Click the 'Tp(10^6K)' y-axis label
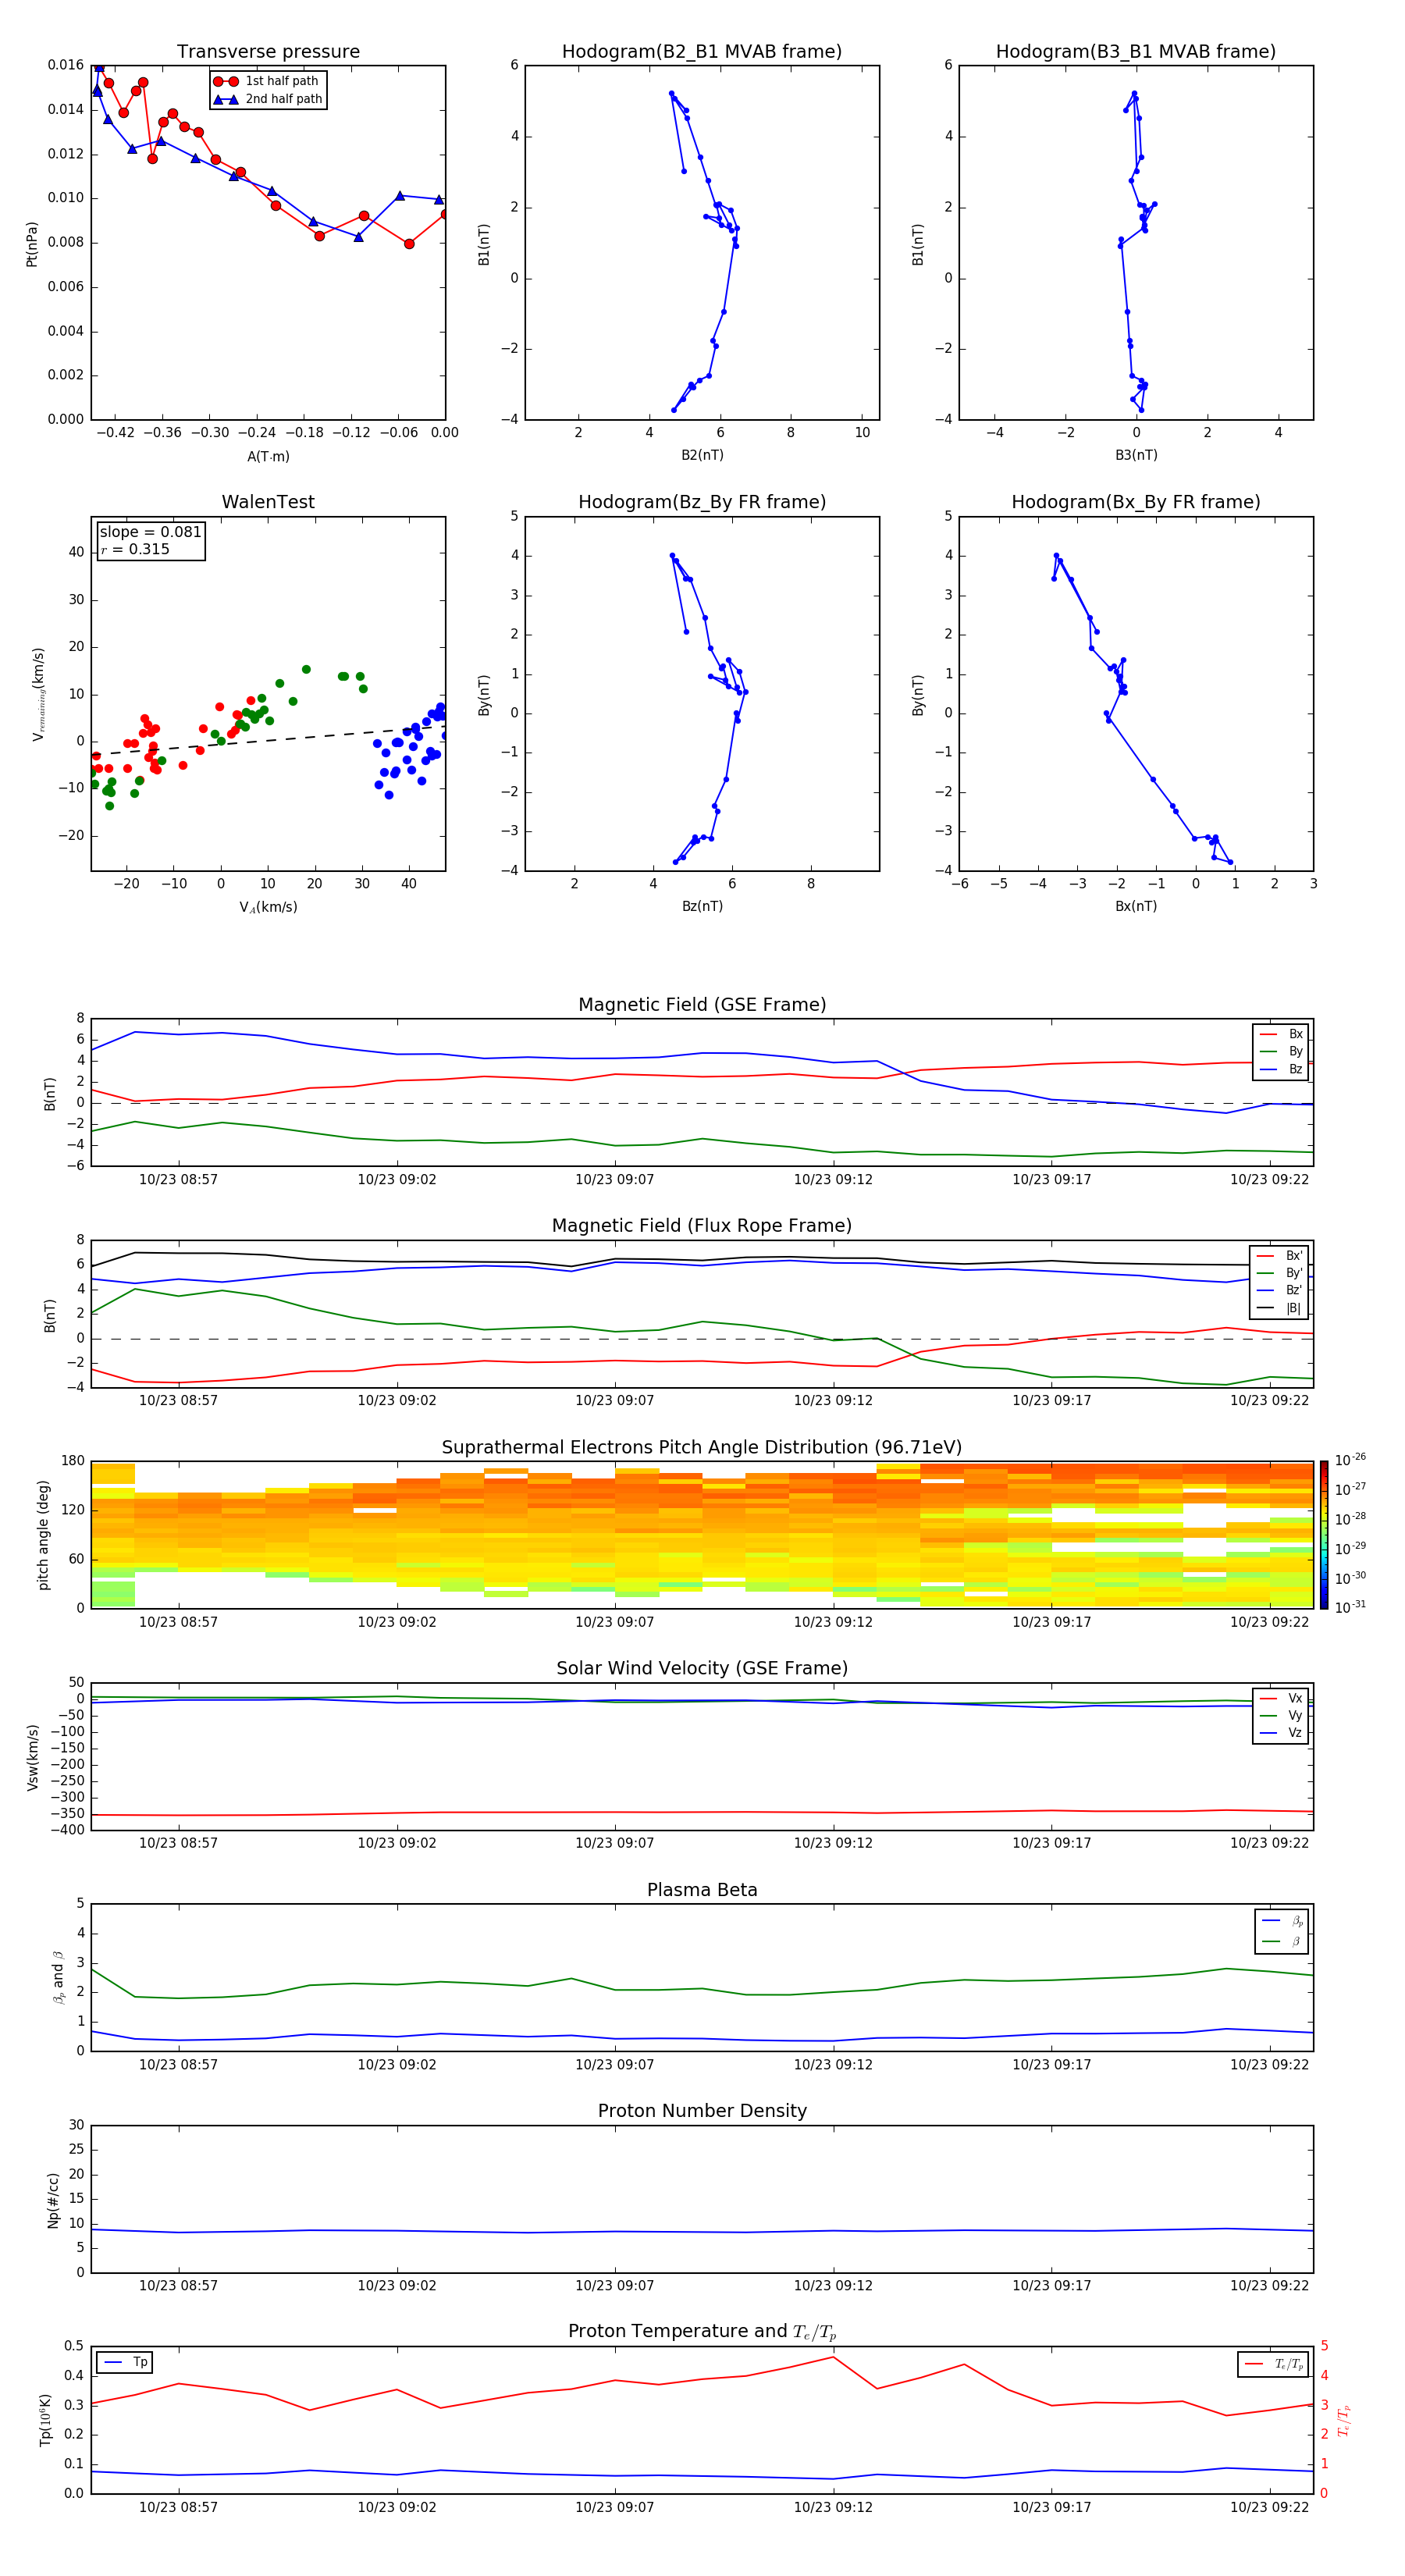Image resolution: width=1405 pixels, height=2576 pixels. point(45,2420)
